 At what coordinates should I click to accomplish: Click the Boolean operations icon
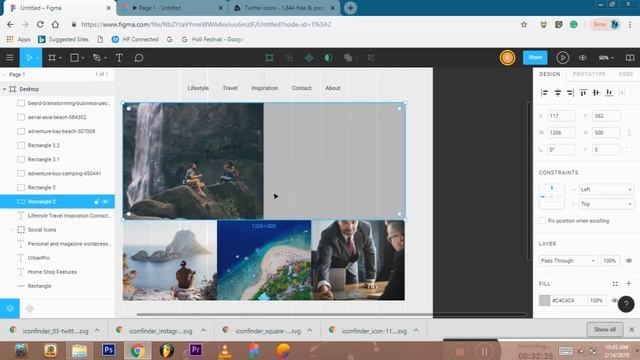pyautogui.click(x=348, y=58)
